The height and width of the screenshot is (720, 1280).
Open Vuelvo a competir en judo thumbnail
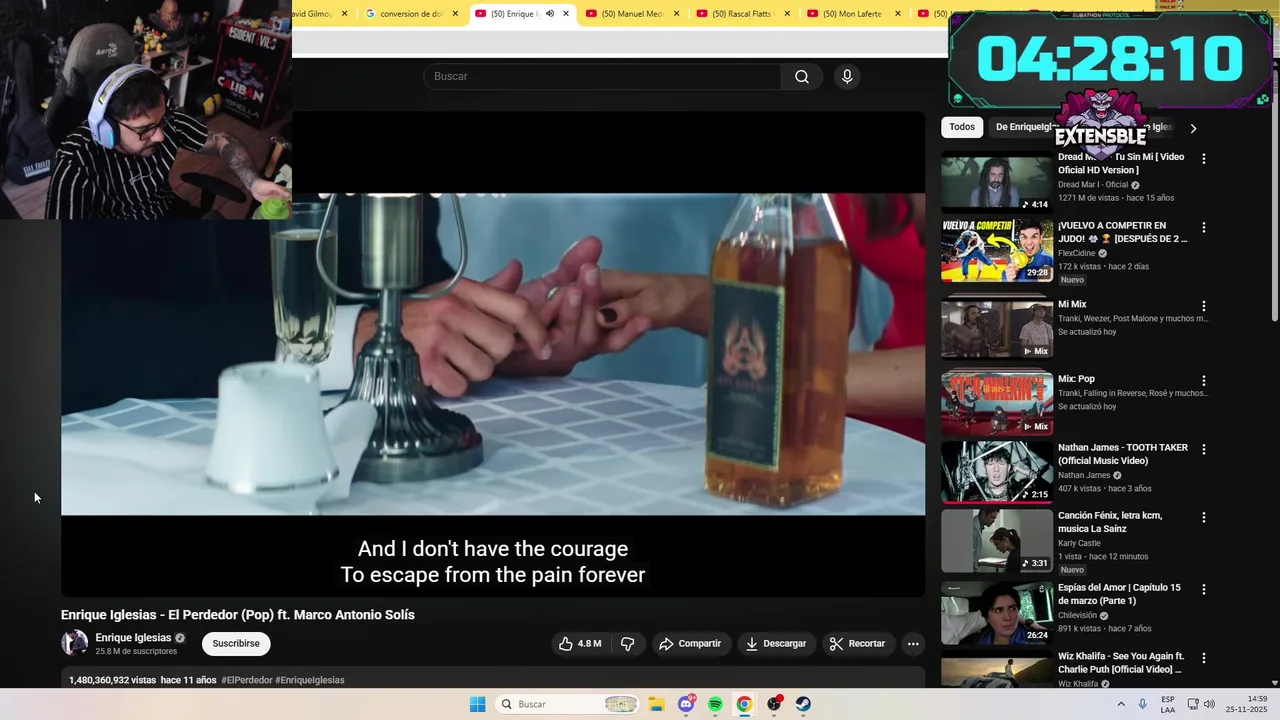997,250
